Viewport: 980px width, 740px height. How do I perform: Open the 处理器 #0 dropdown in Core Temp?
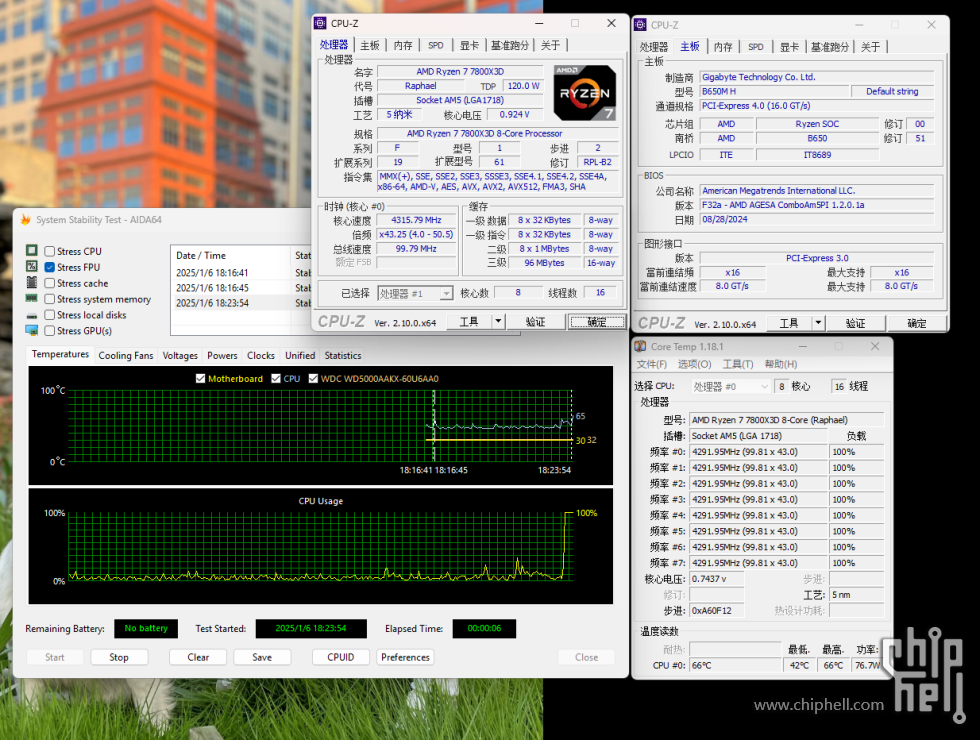[730, 387]
